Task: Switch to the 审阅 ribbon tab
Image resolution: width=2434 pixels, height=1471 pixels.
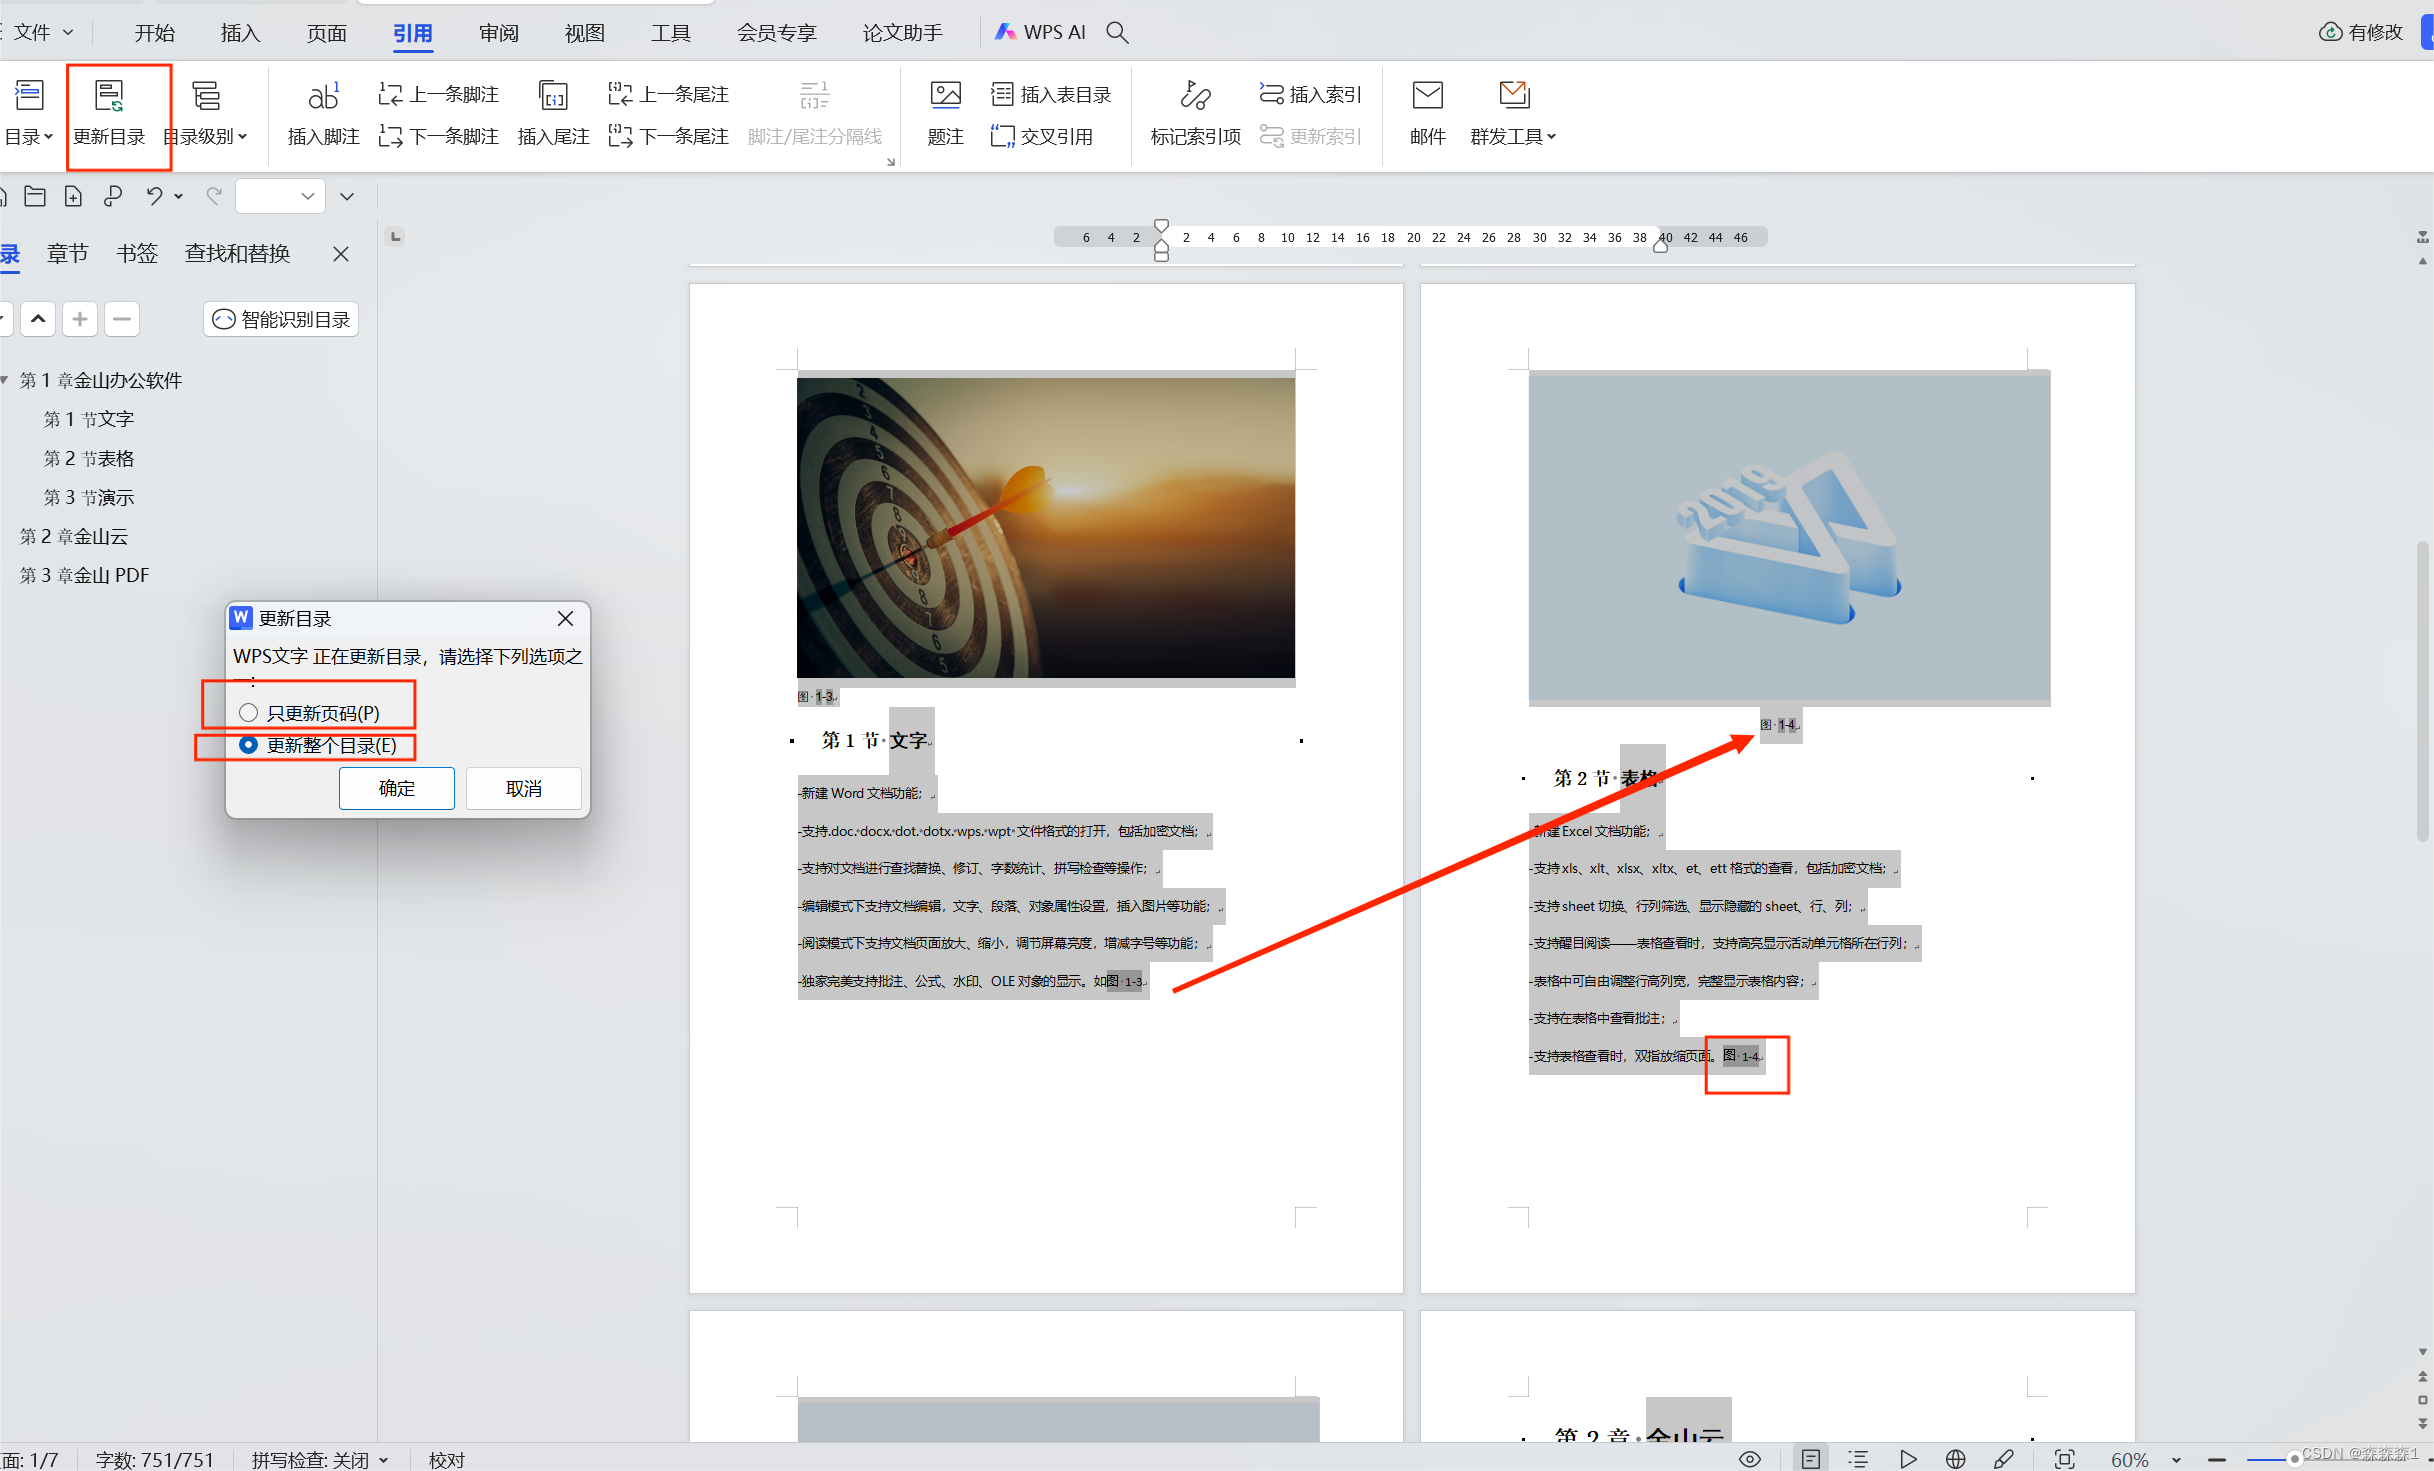Action: click(498, 33)
